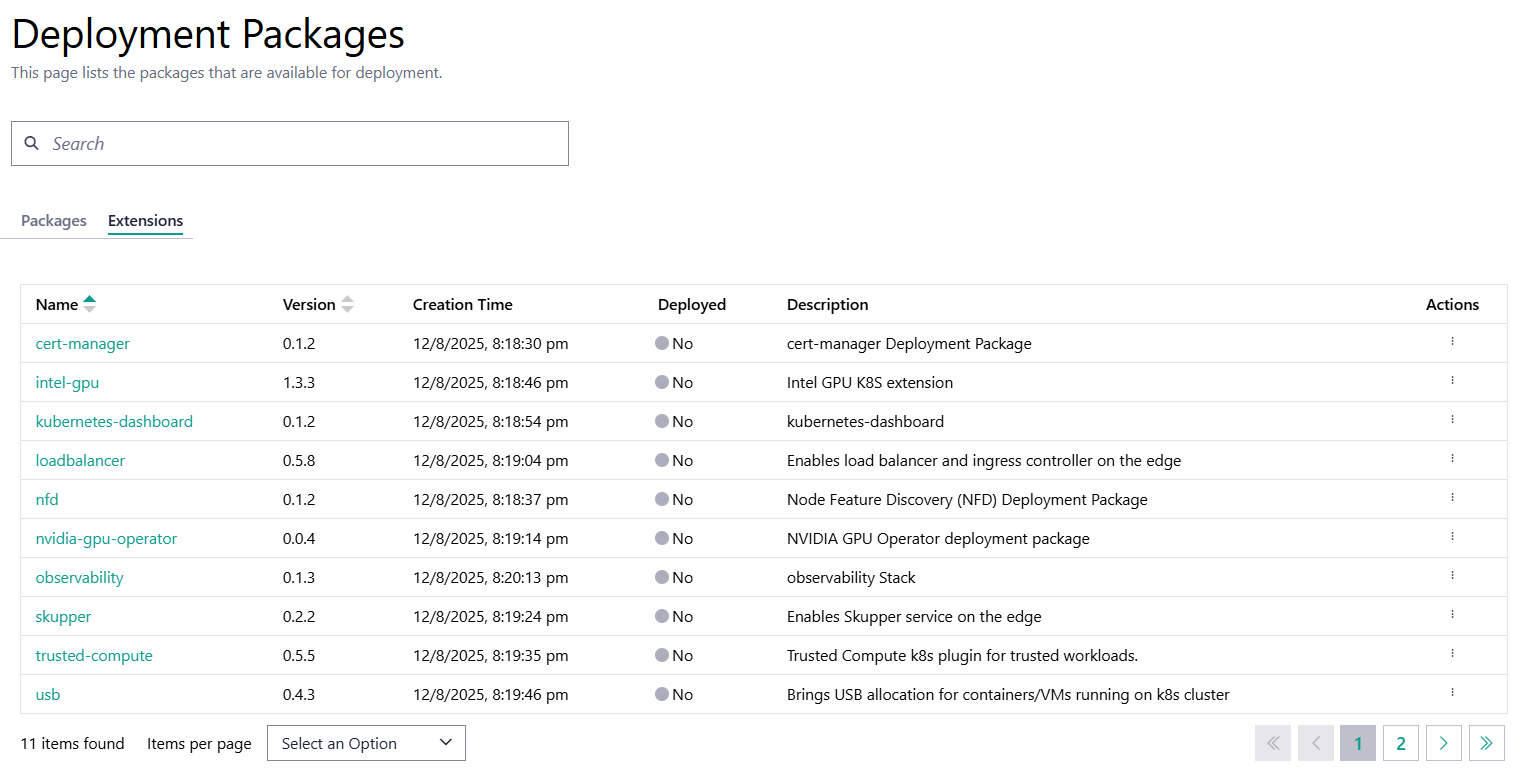Open the trusted-compute package link
The height and width of the screenshot is (769, 1536).
coord(94,656)
